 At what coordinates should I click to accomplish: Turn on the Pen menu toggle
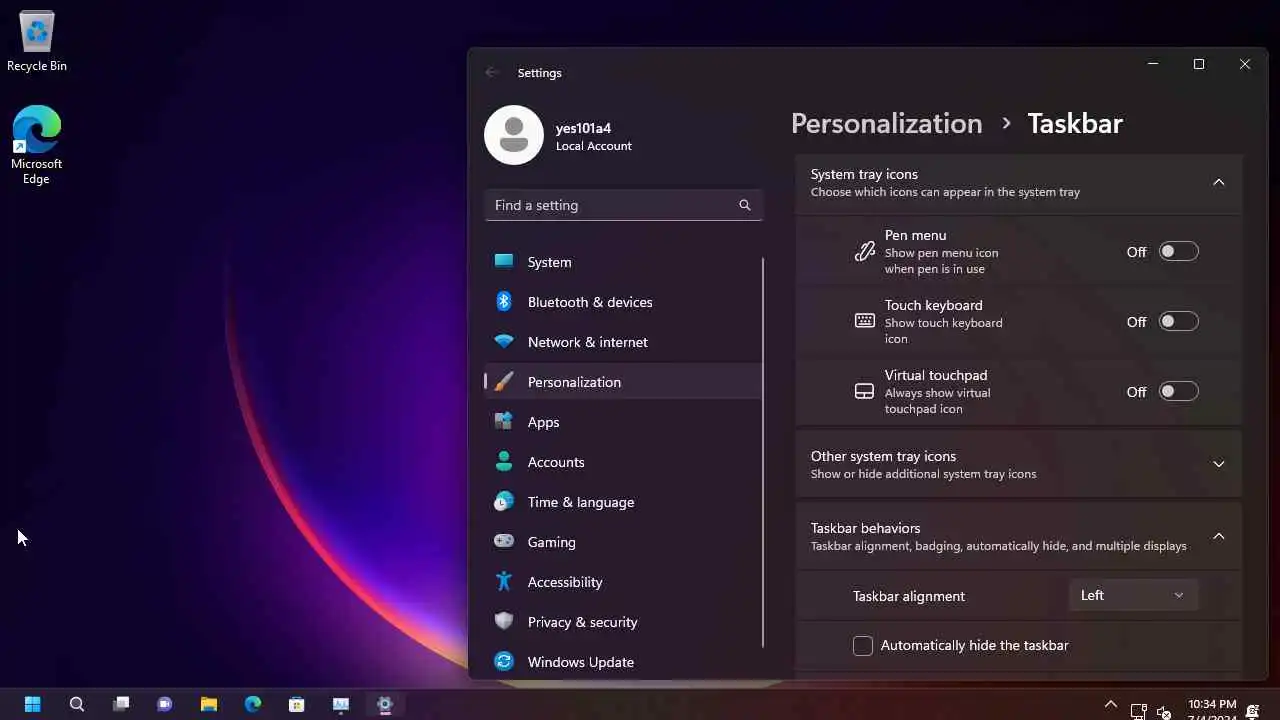1178,251
